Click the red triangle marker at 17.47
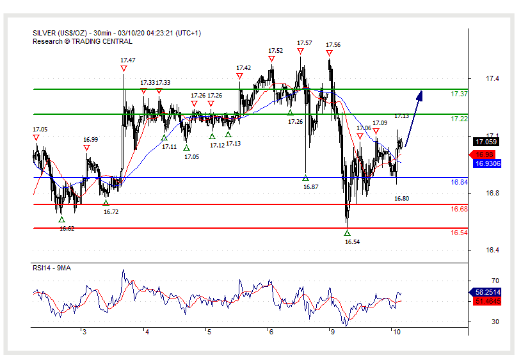 (124, 68)
